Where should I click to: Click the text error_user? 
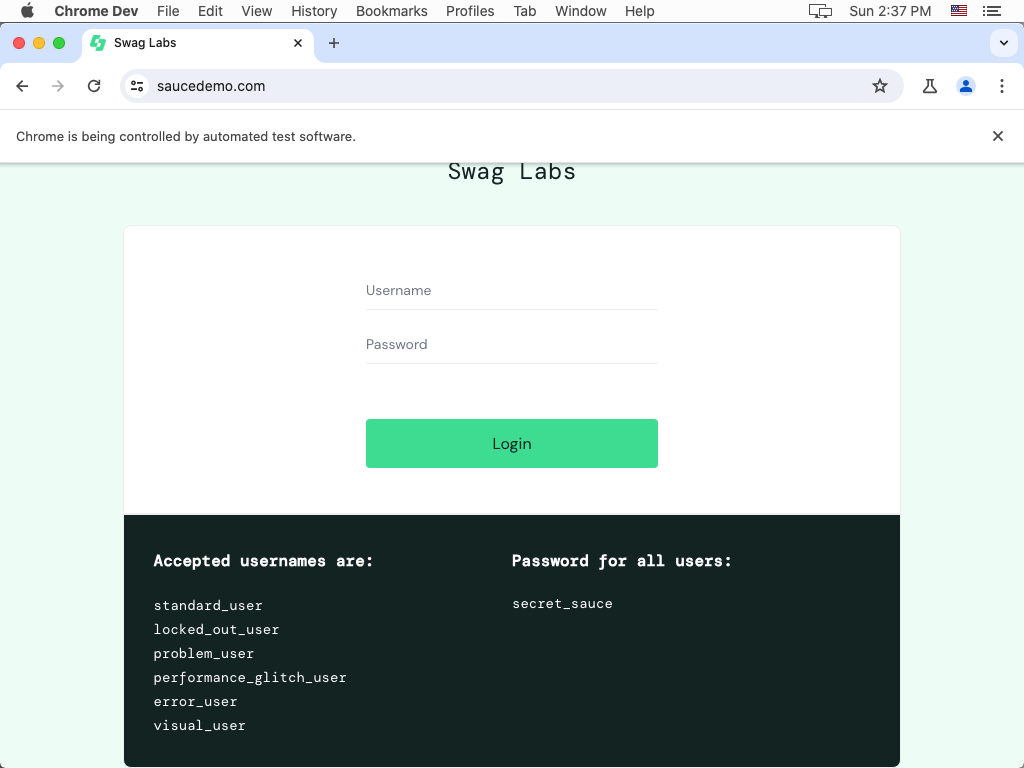point(195,701)
